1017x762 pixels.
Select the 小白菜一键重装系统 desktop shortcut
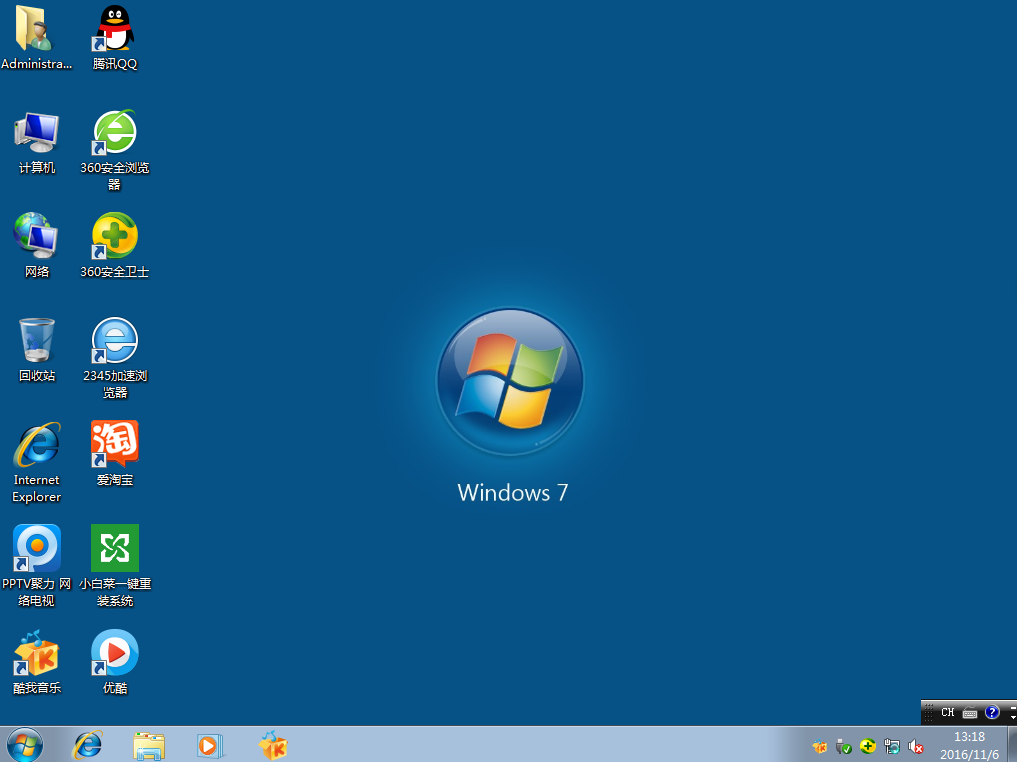(115, 566)
